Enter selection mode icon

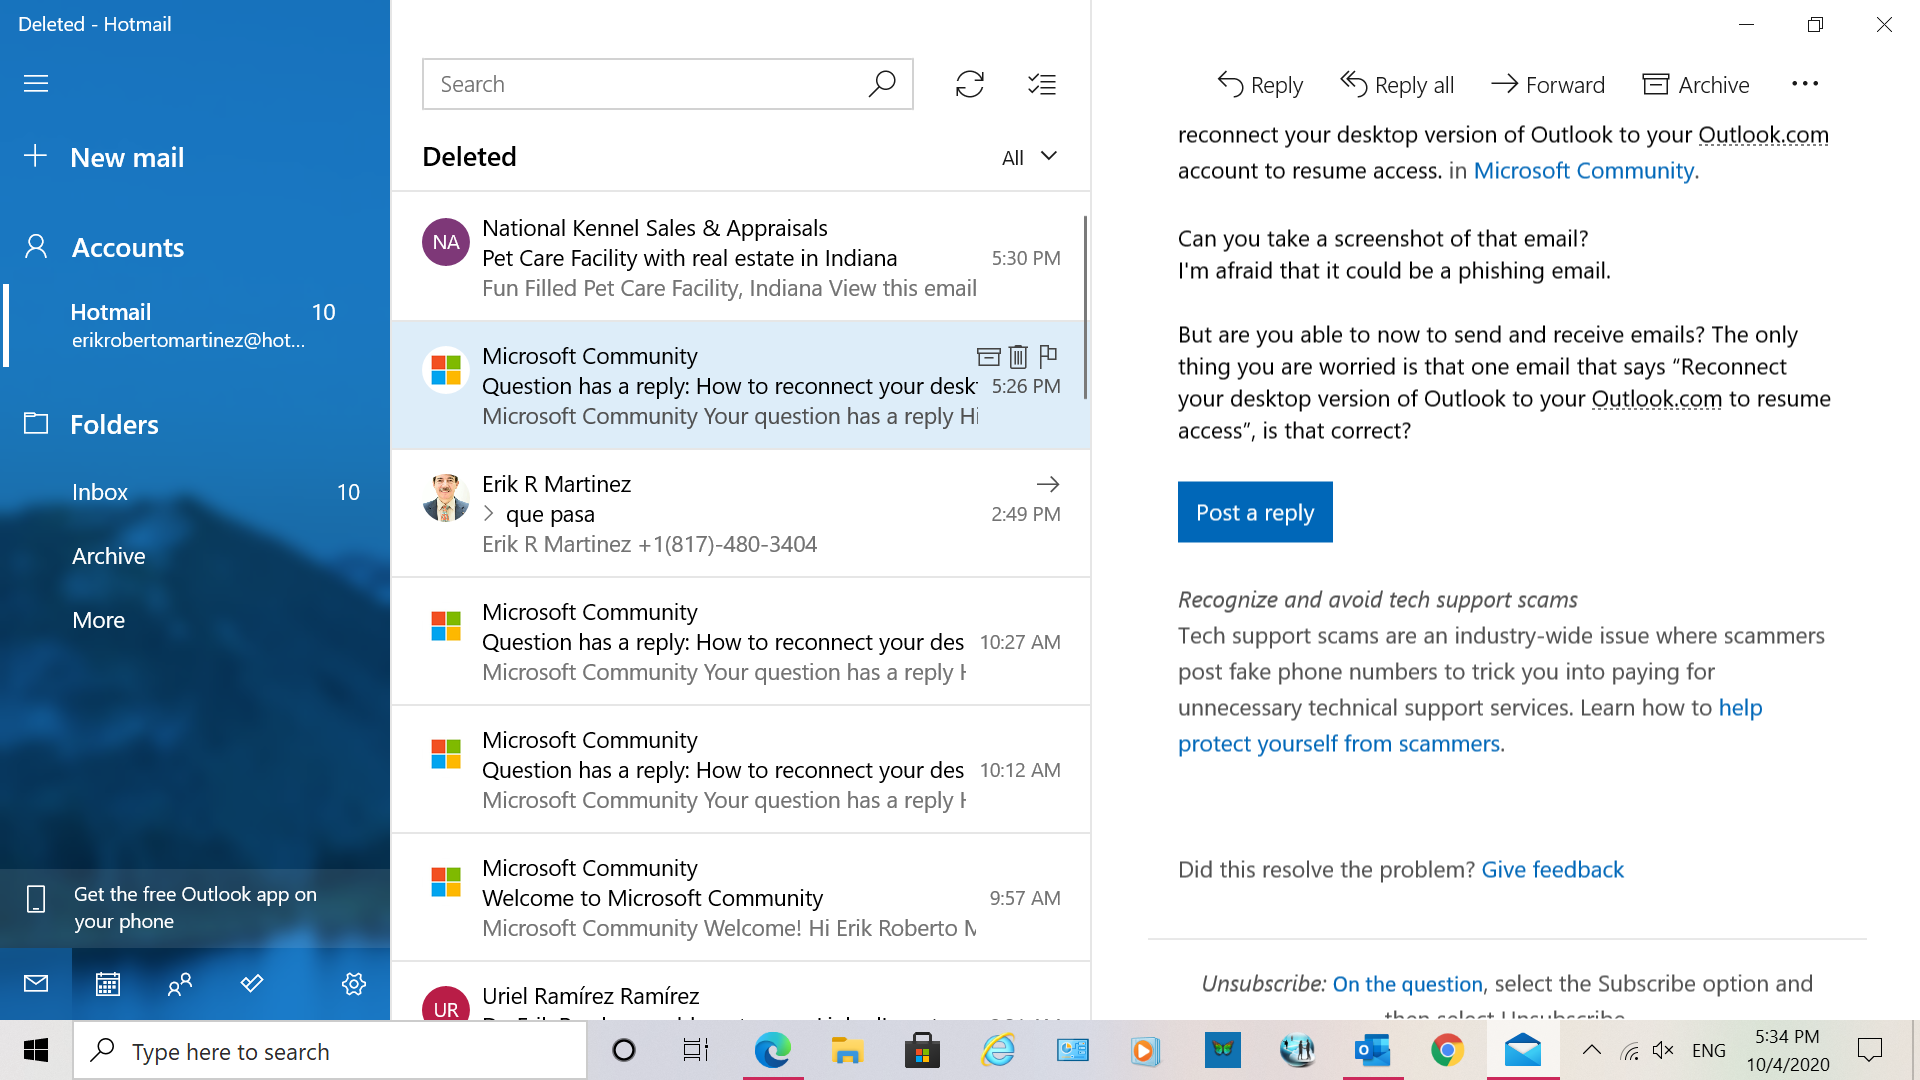coord(1042,84)
